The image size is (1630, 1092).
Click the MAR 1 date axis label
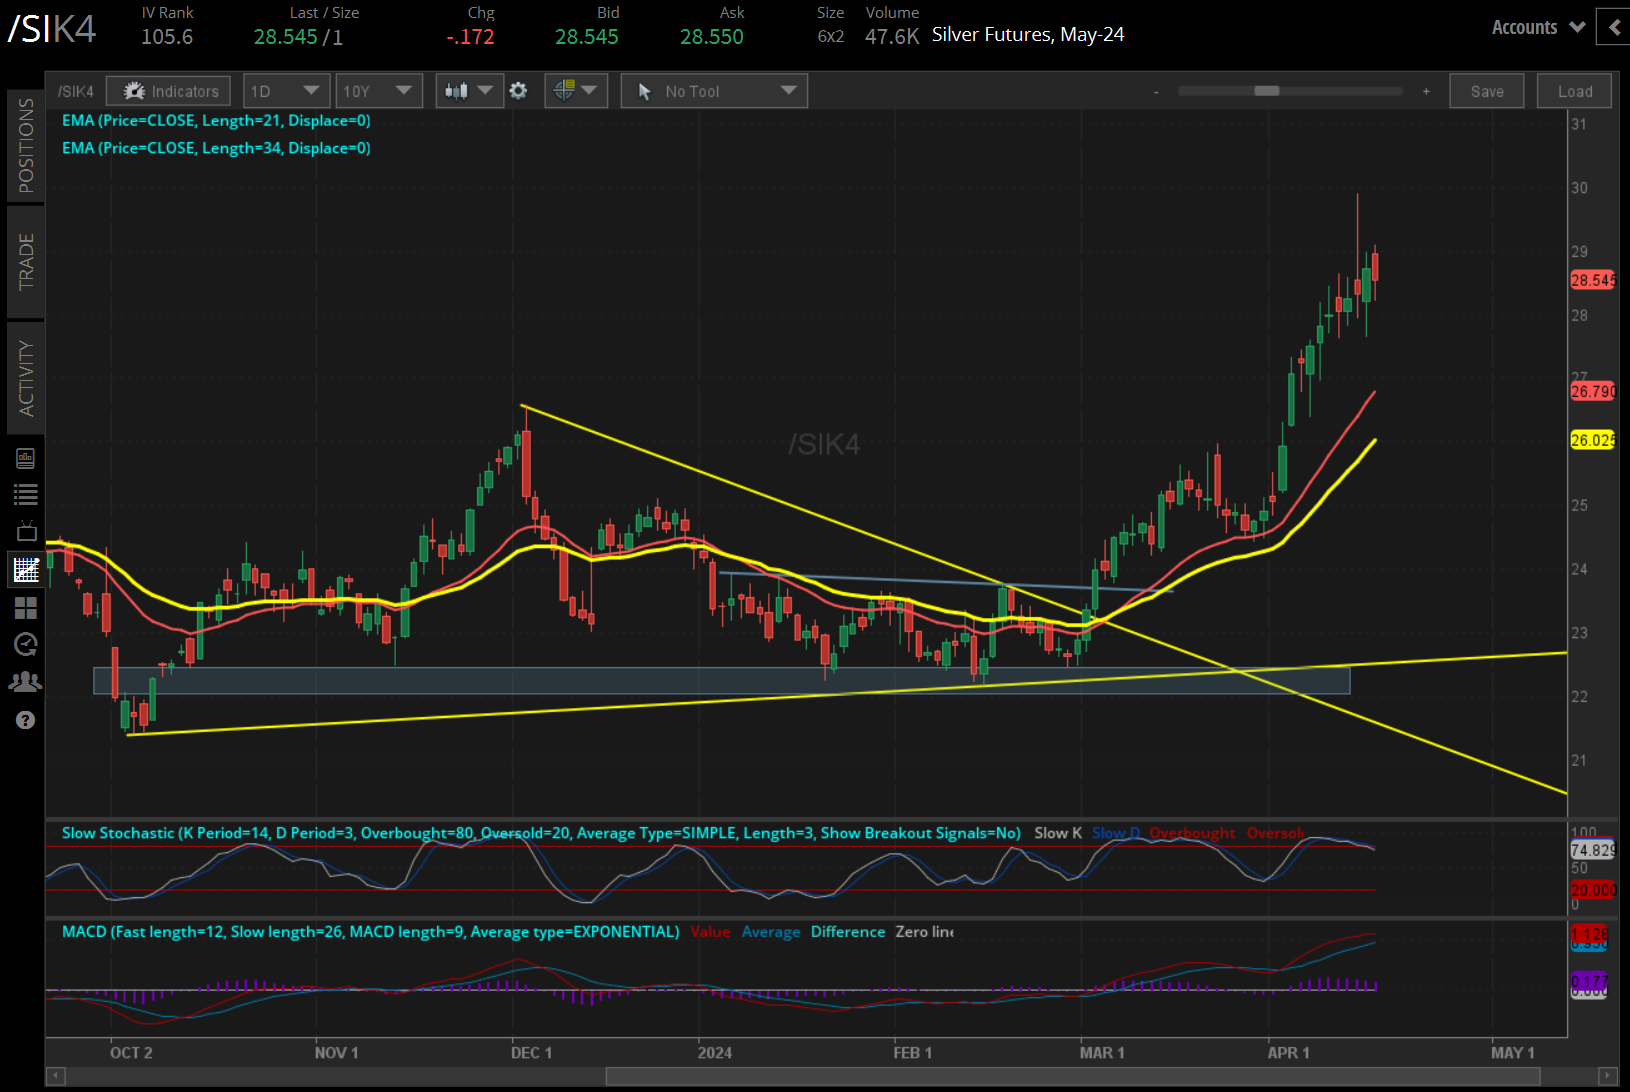coord(1102,1053)
